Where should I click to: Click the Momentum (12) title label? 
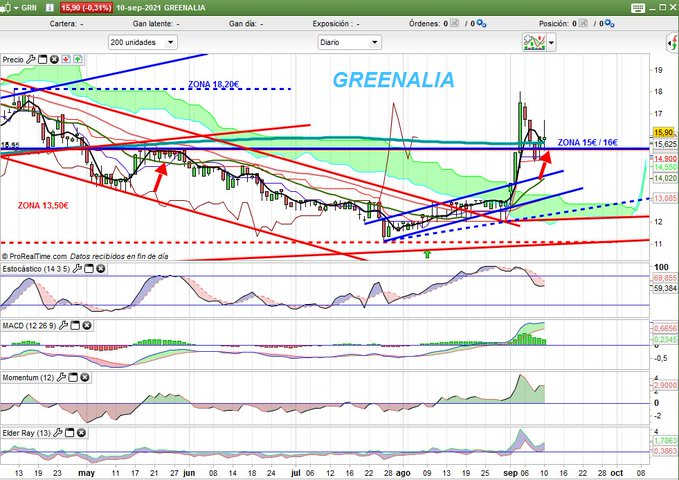tap(29, 378)
